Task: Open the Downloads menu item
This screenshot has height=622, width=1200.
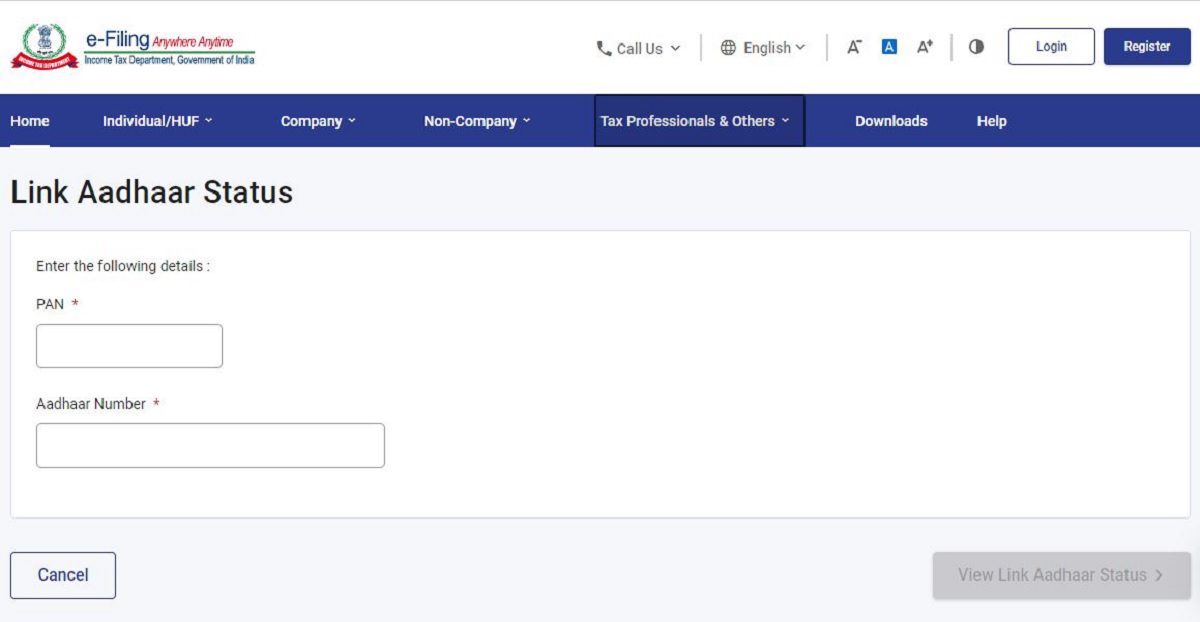Action: [891, 121]
